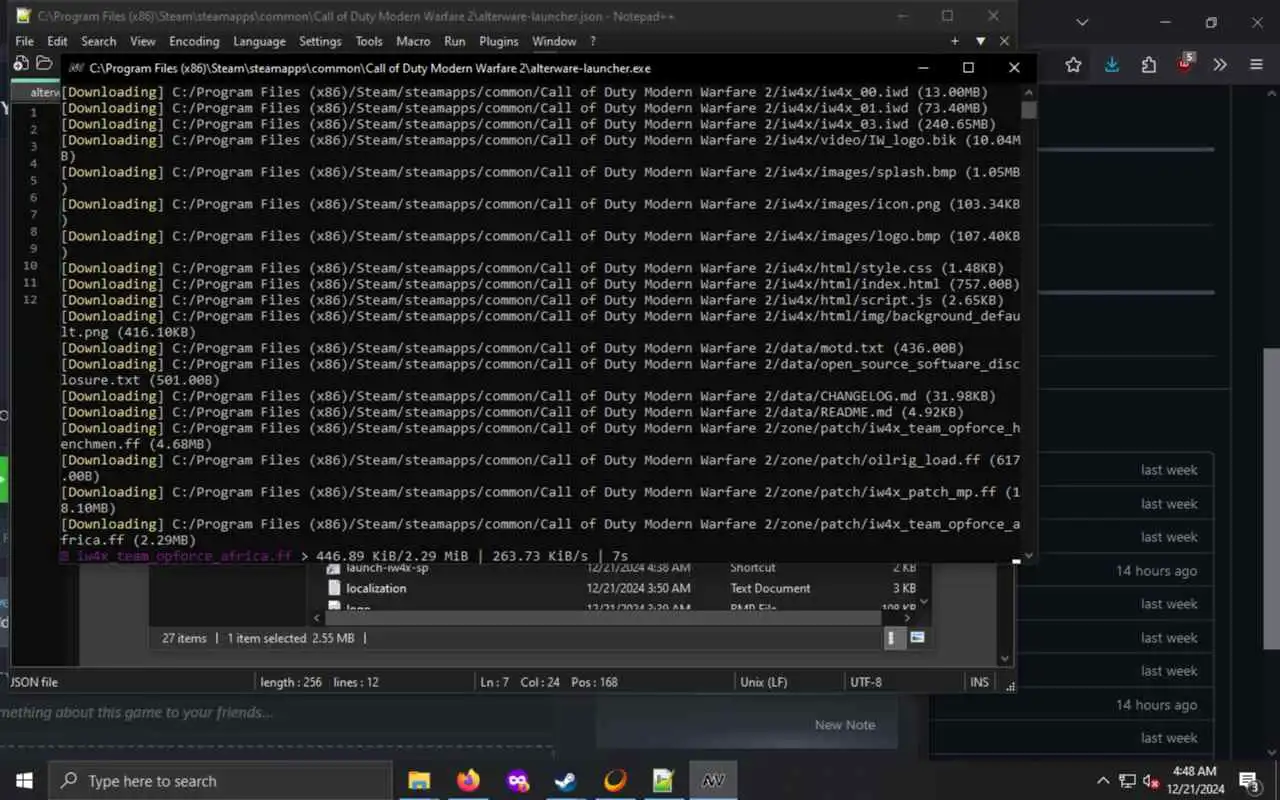Open the File menu in Notepad++
1280x800 pixels.
[x=24, y=41]
